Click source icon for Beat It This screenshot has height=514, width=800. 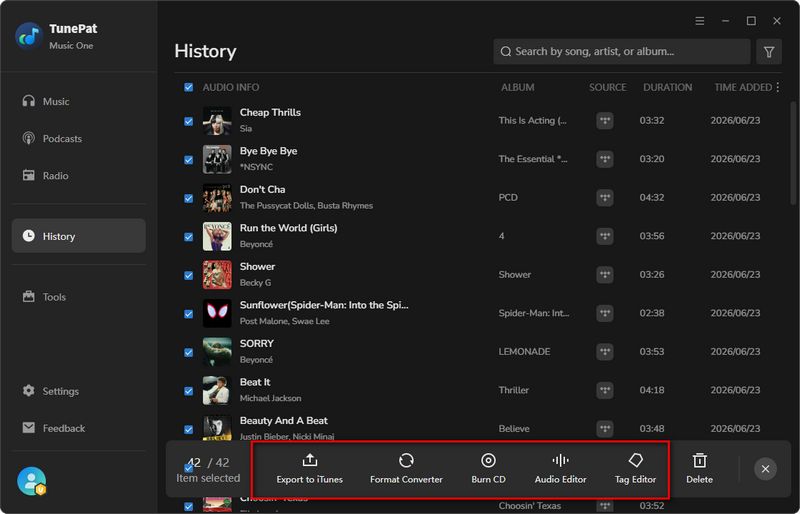click(x=605, y=390)
